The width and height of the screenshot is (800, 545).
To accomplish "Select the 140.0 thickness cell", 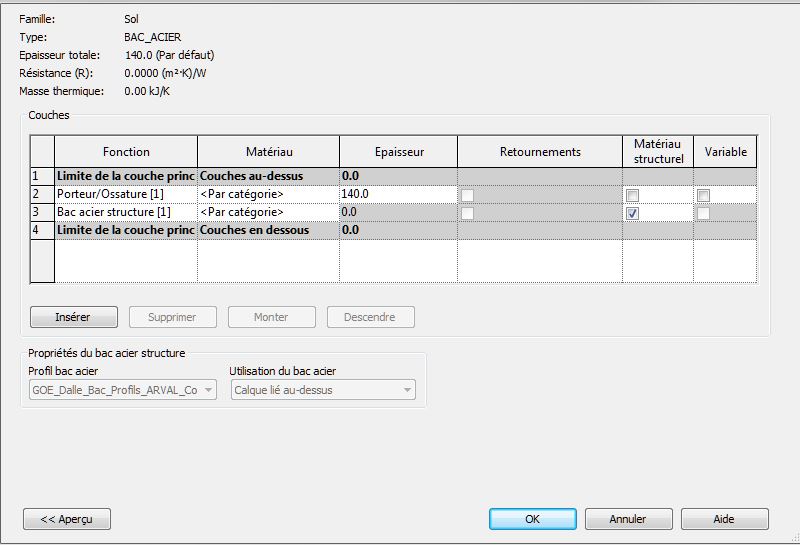I will [x=398, y=194].
